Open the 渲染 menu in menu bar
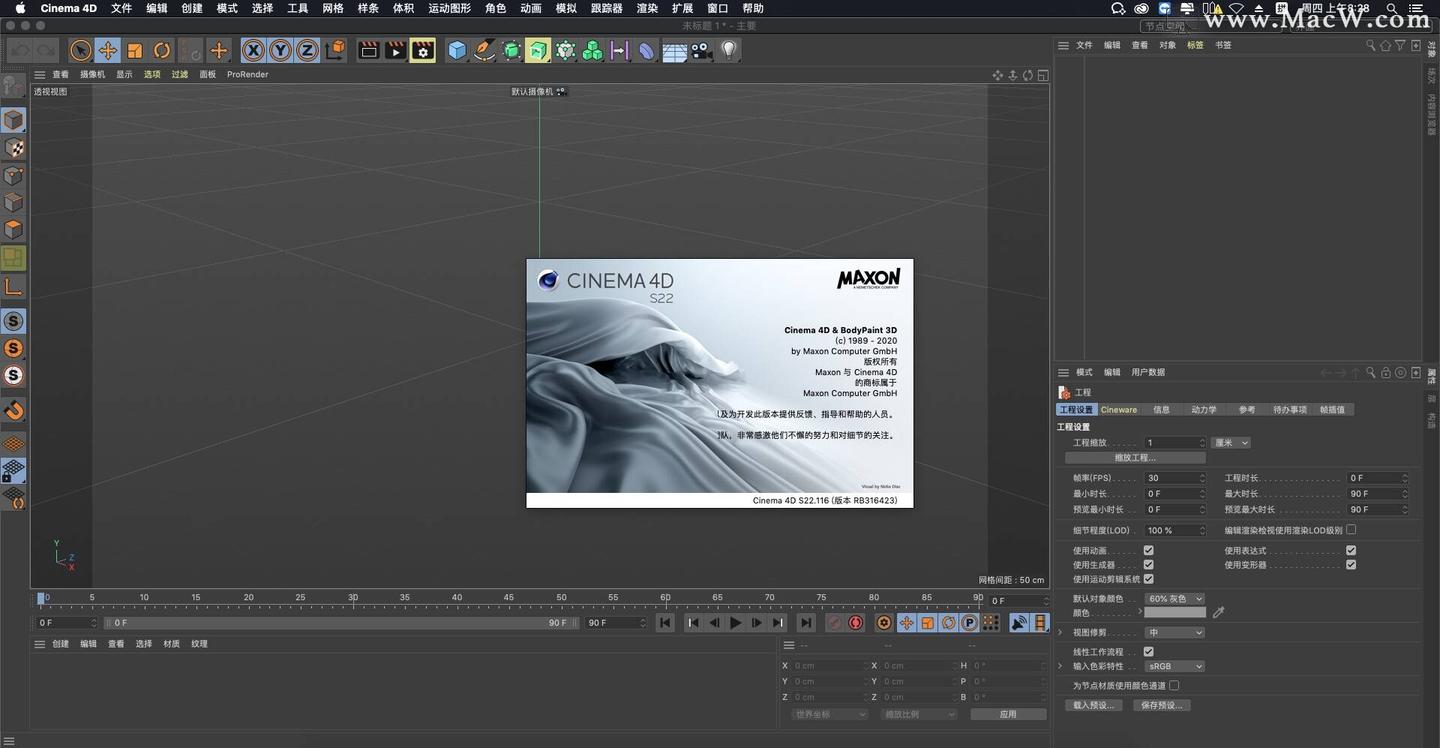 647,8
